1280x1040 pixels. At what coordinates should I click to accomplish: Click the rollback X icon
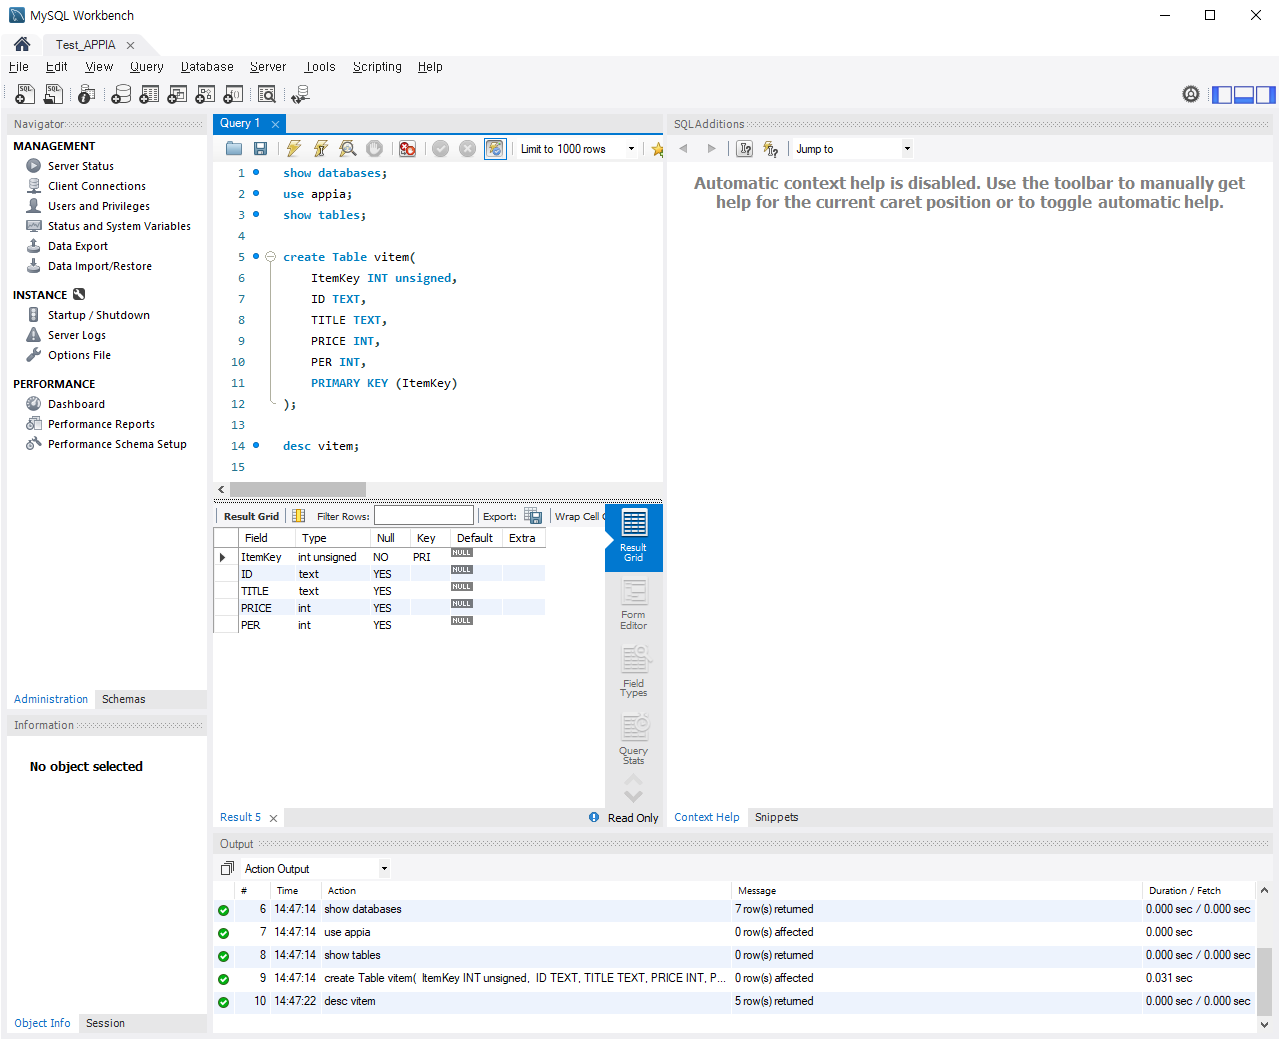point(467,149)
